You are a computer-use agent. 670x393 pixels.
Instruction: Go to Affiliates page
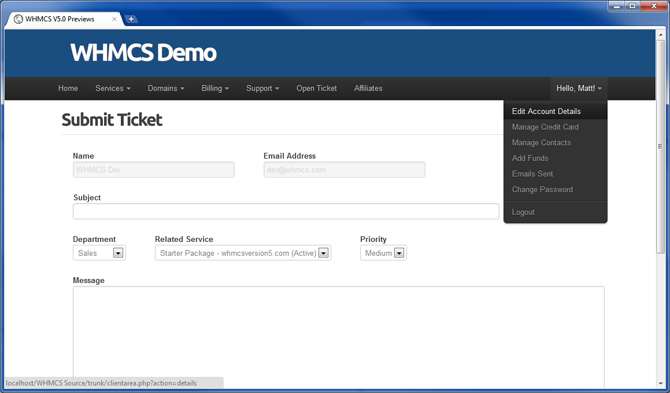(x=368, y=88)
